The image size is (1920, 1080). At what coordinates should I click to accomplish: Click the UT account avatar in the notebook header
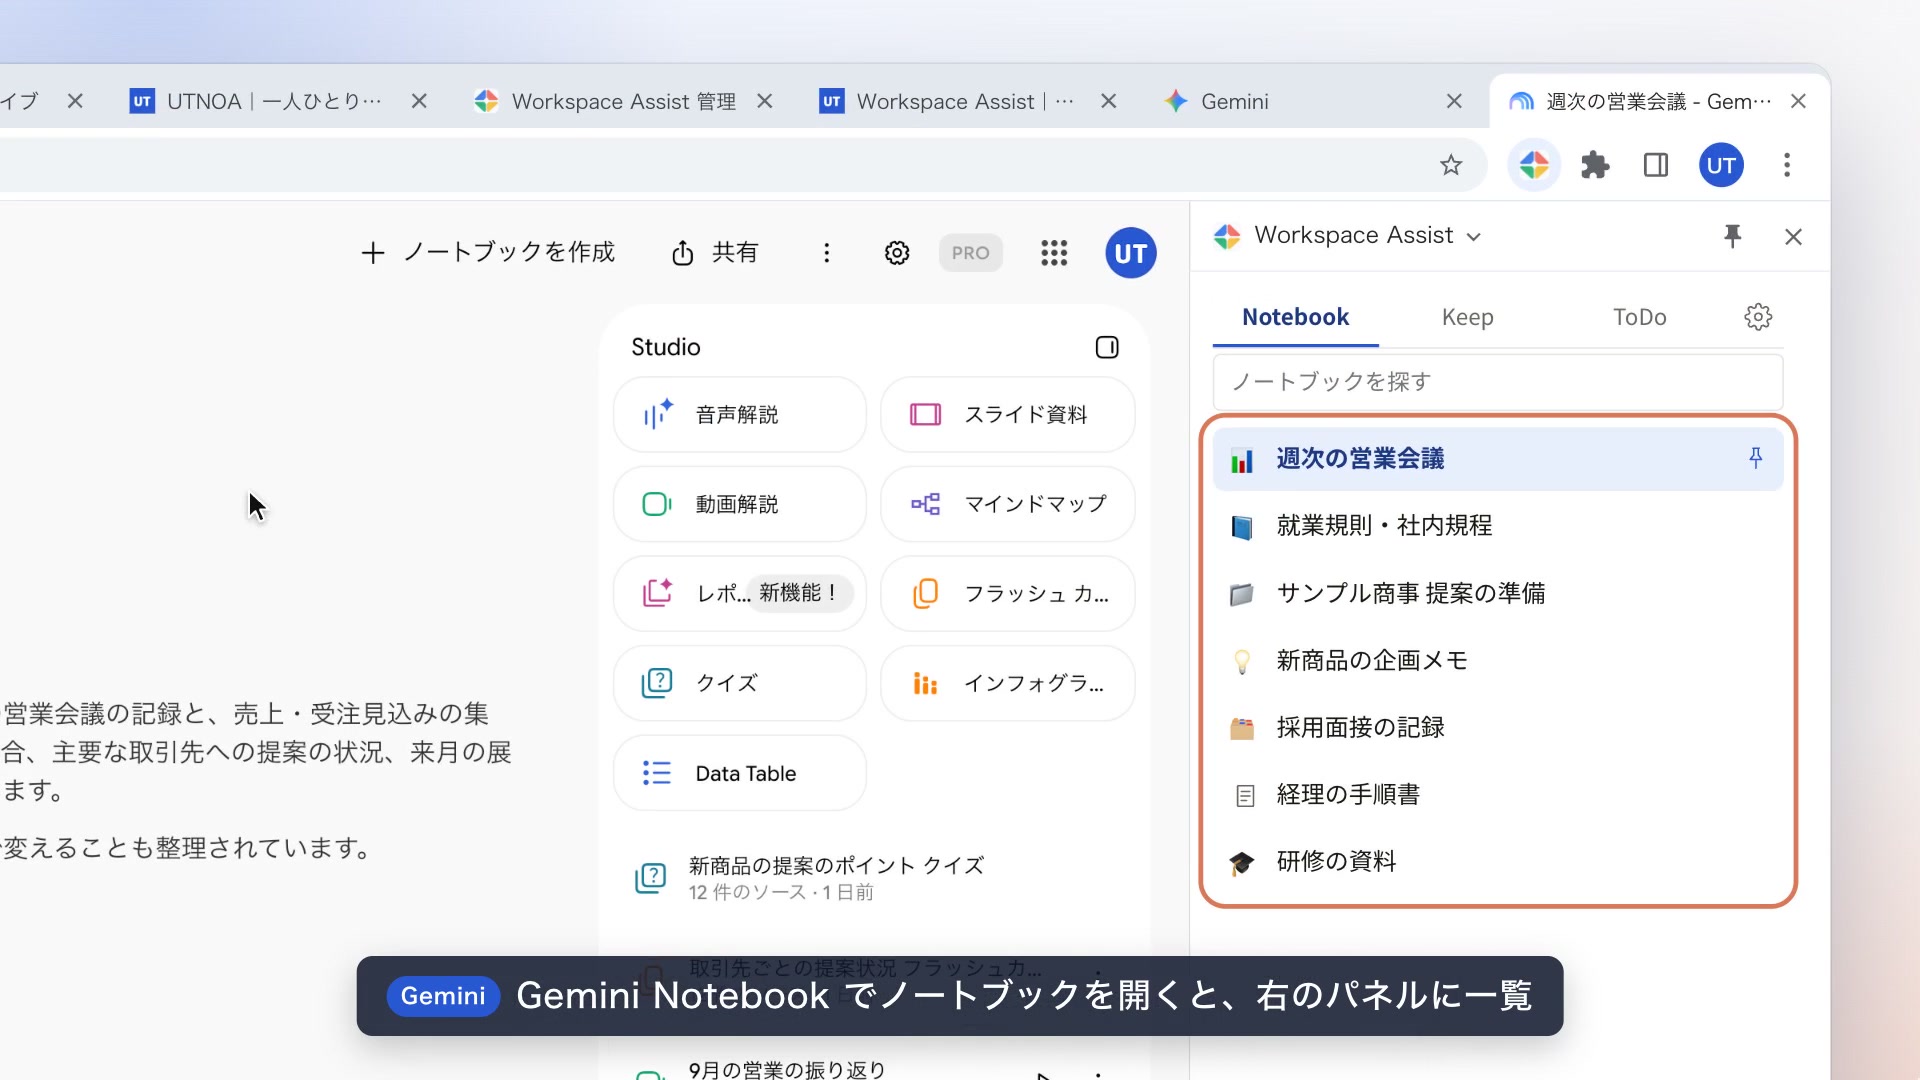(x=1131, y=253)
